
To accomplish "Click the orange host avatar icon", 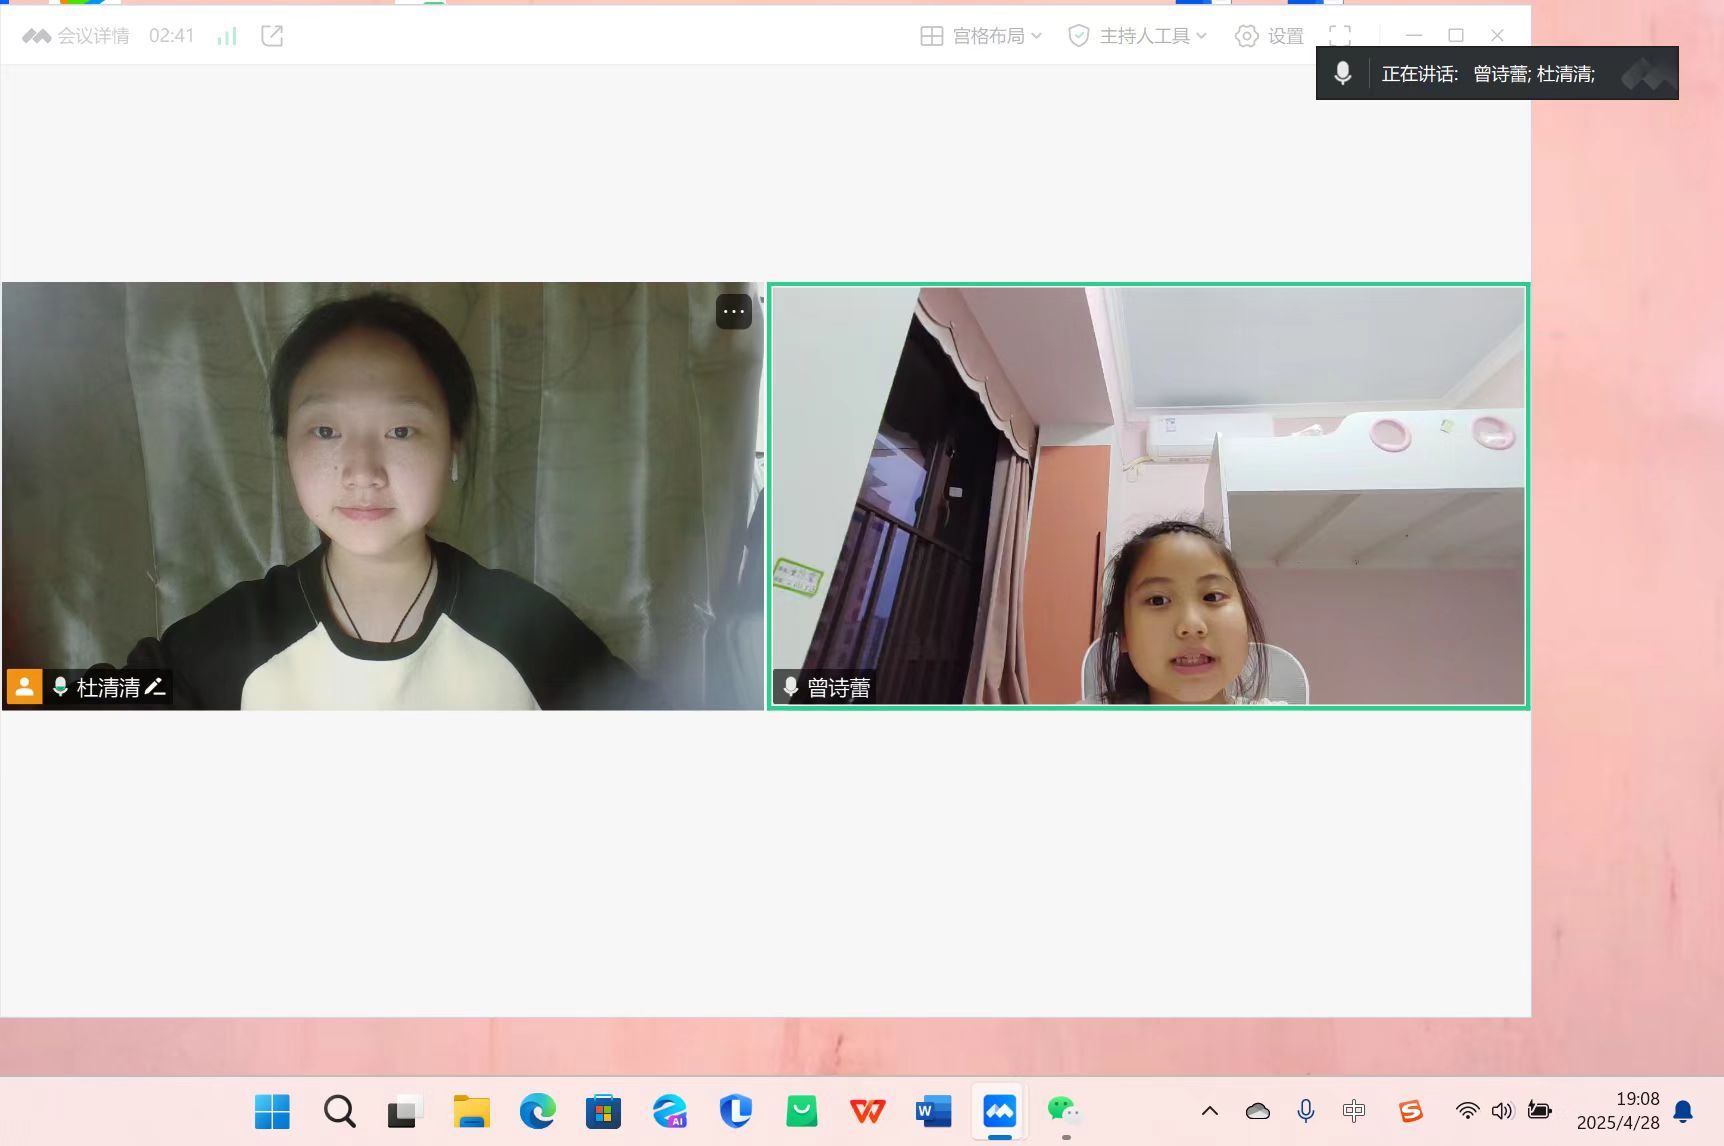I will (24, 687).
